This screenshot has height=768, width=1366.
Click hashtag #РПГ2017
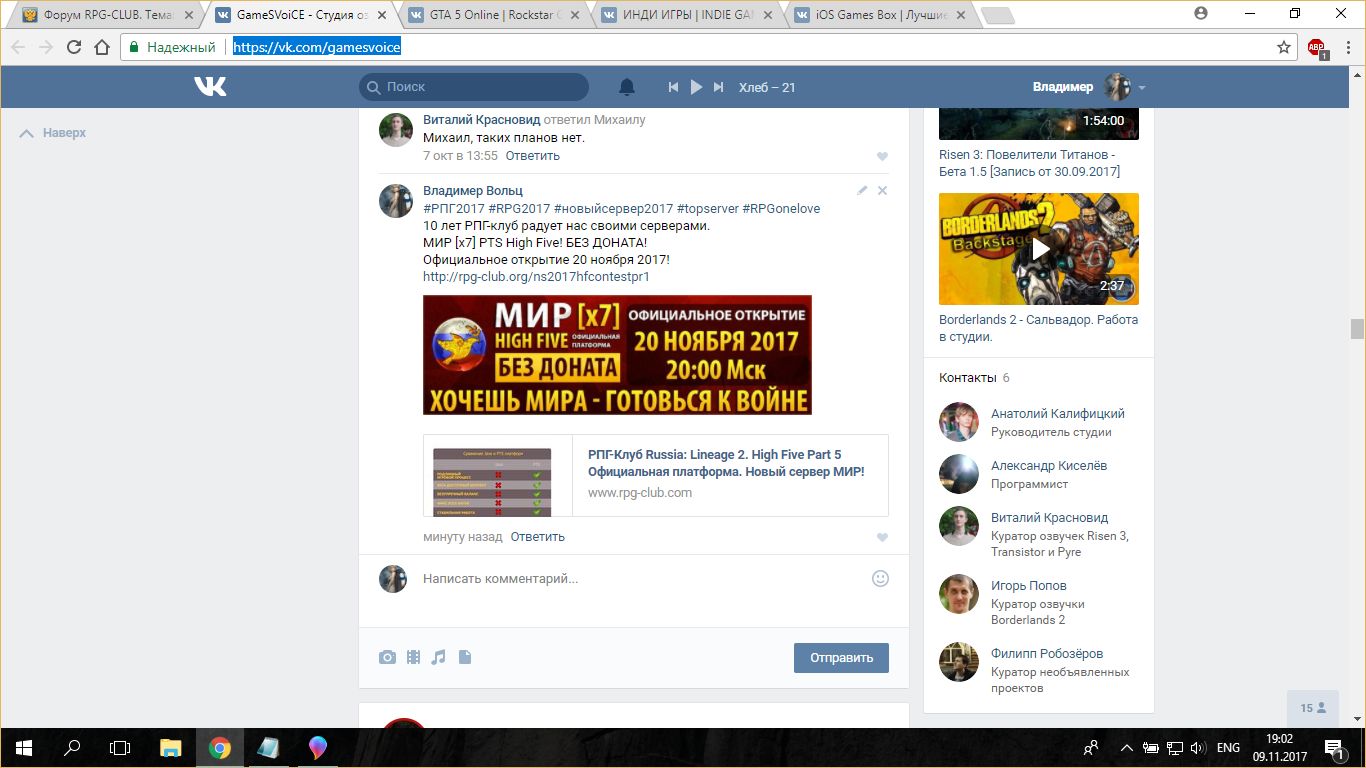[454, 208]
